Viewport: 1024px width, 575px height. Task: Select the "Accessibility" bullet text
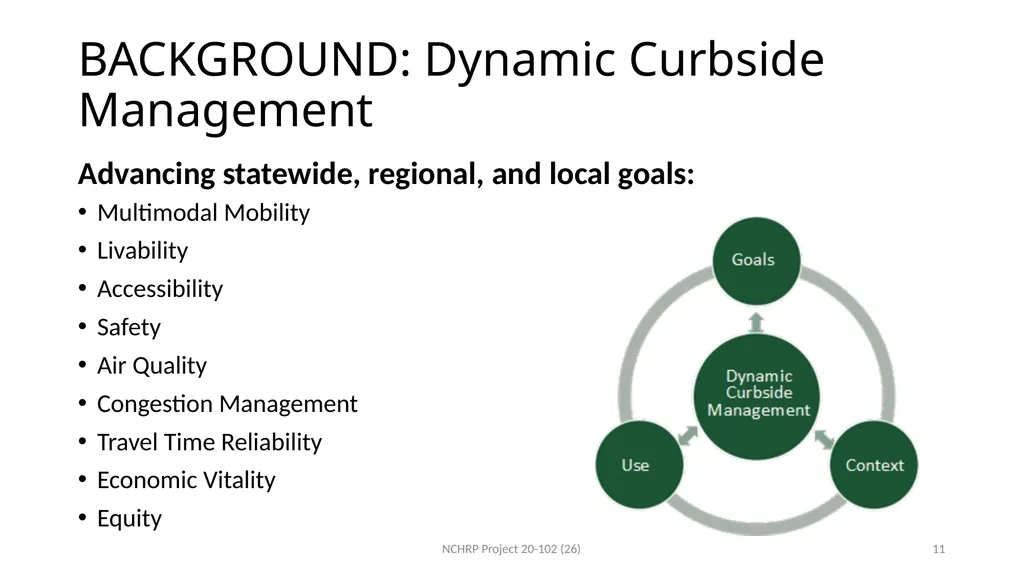pos(160,289)
